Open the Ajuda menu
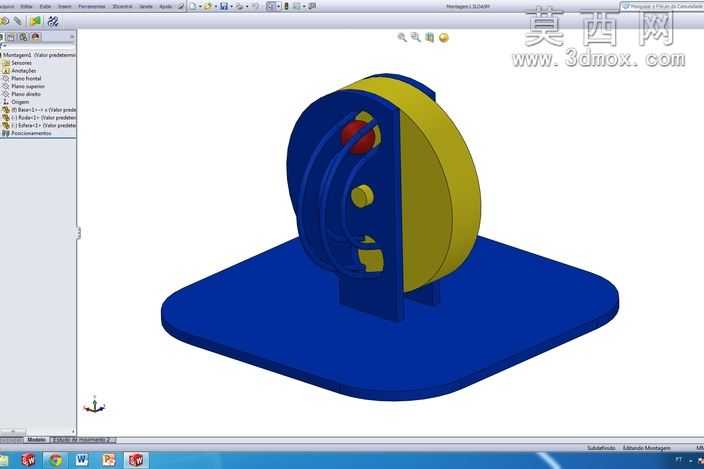 [x=166, y=7]
